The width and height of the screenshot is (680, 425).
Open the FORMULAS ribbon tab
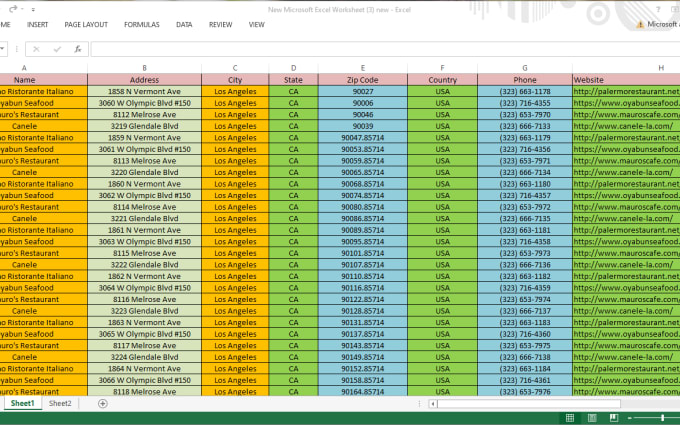142,25
